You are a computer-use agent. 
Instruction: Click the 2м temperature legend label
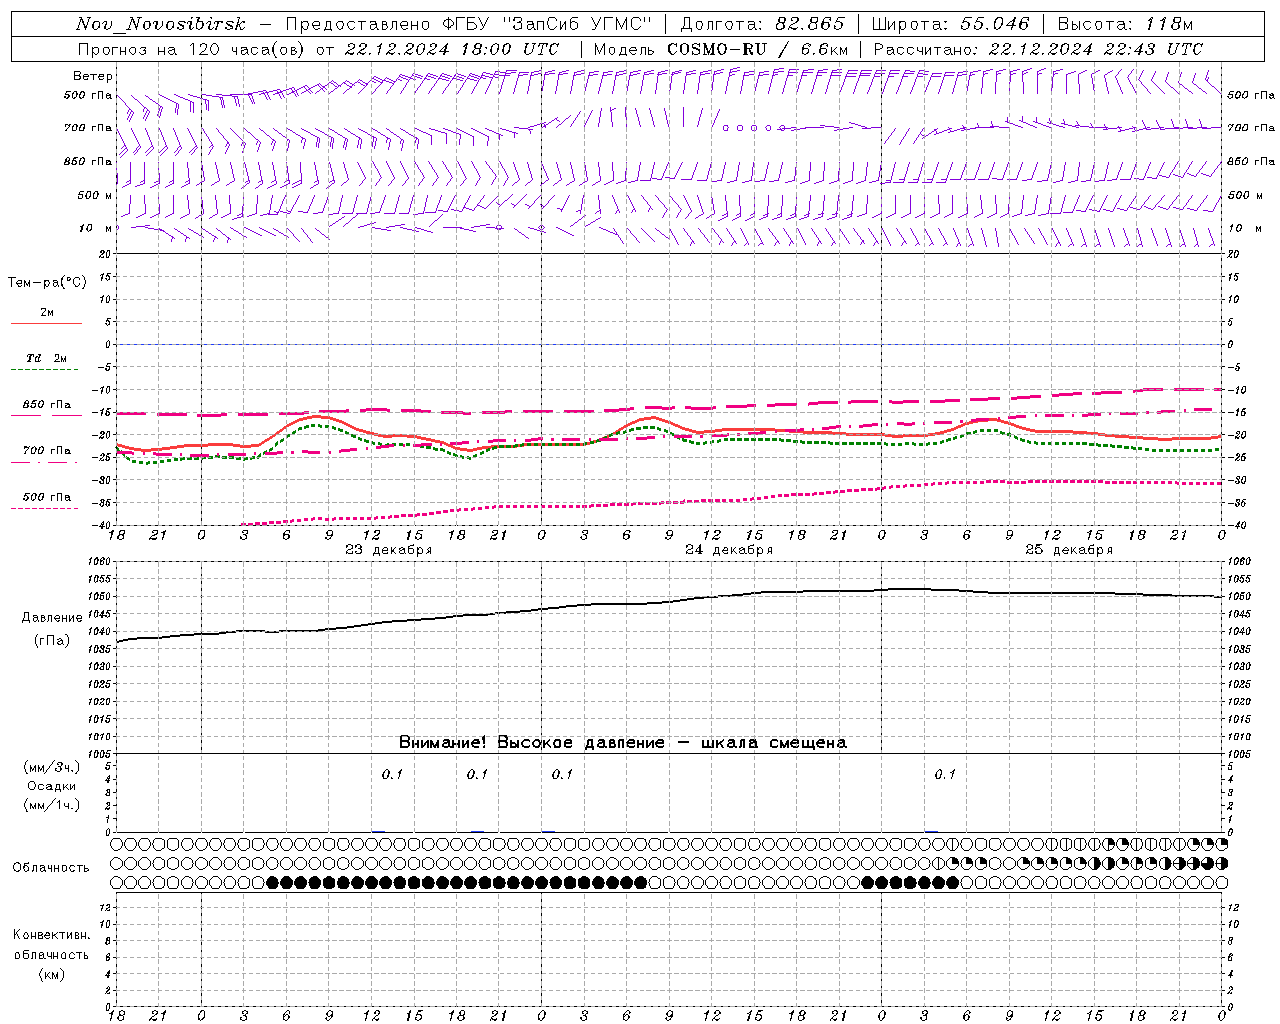tap(47, 312)
